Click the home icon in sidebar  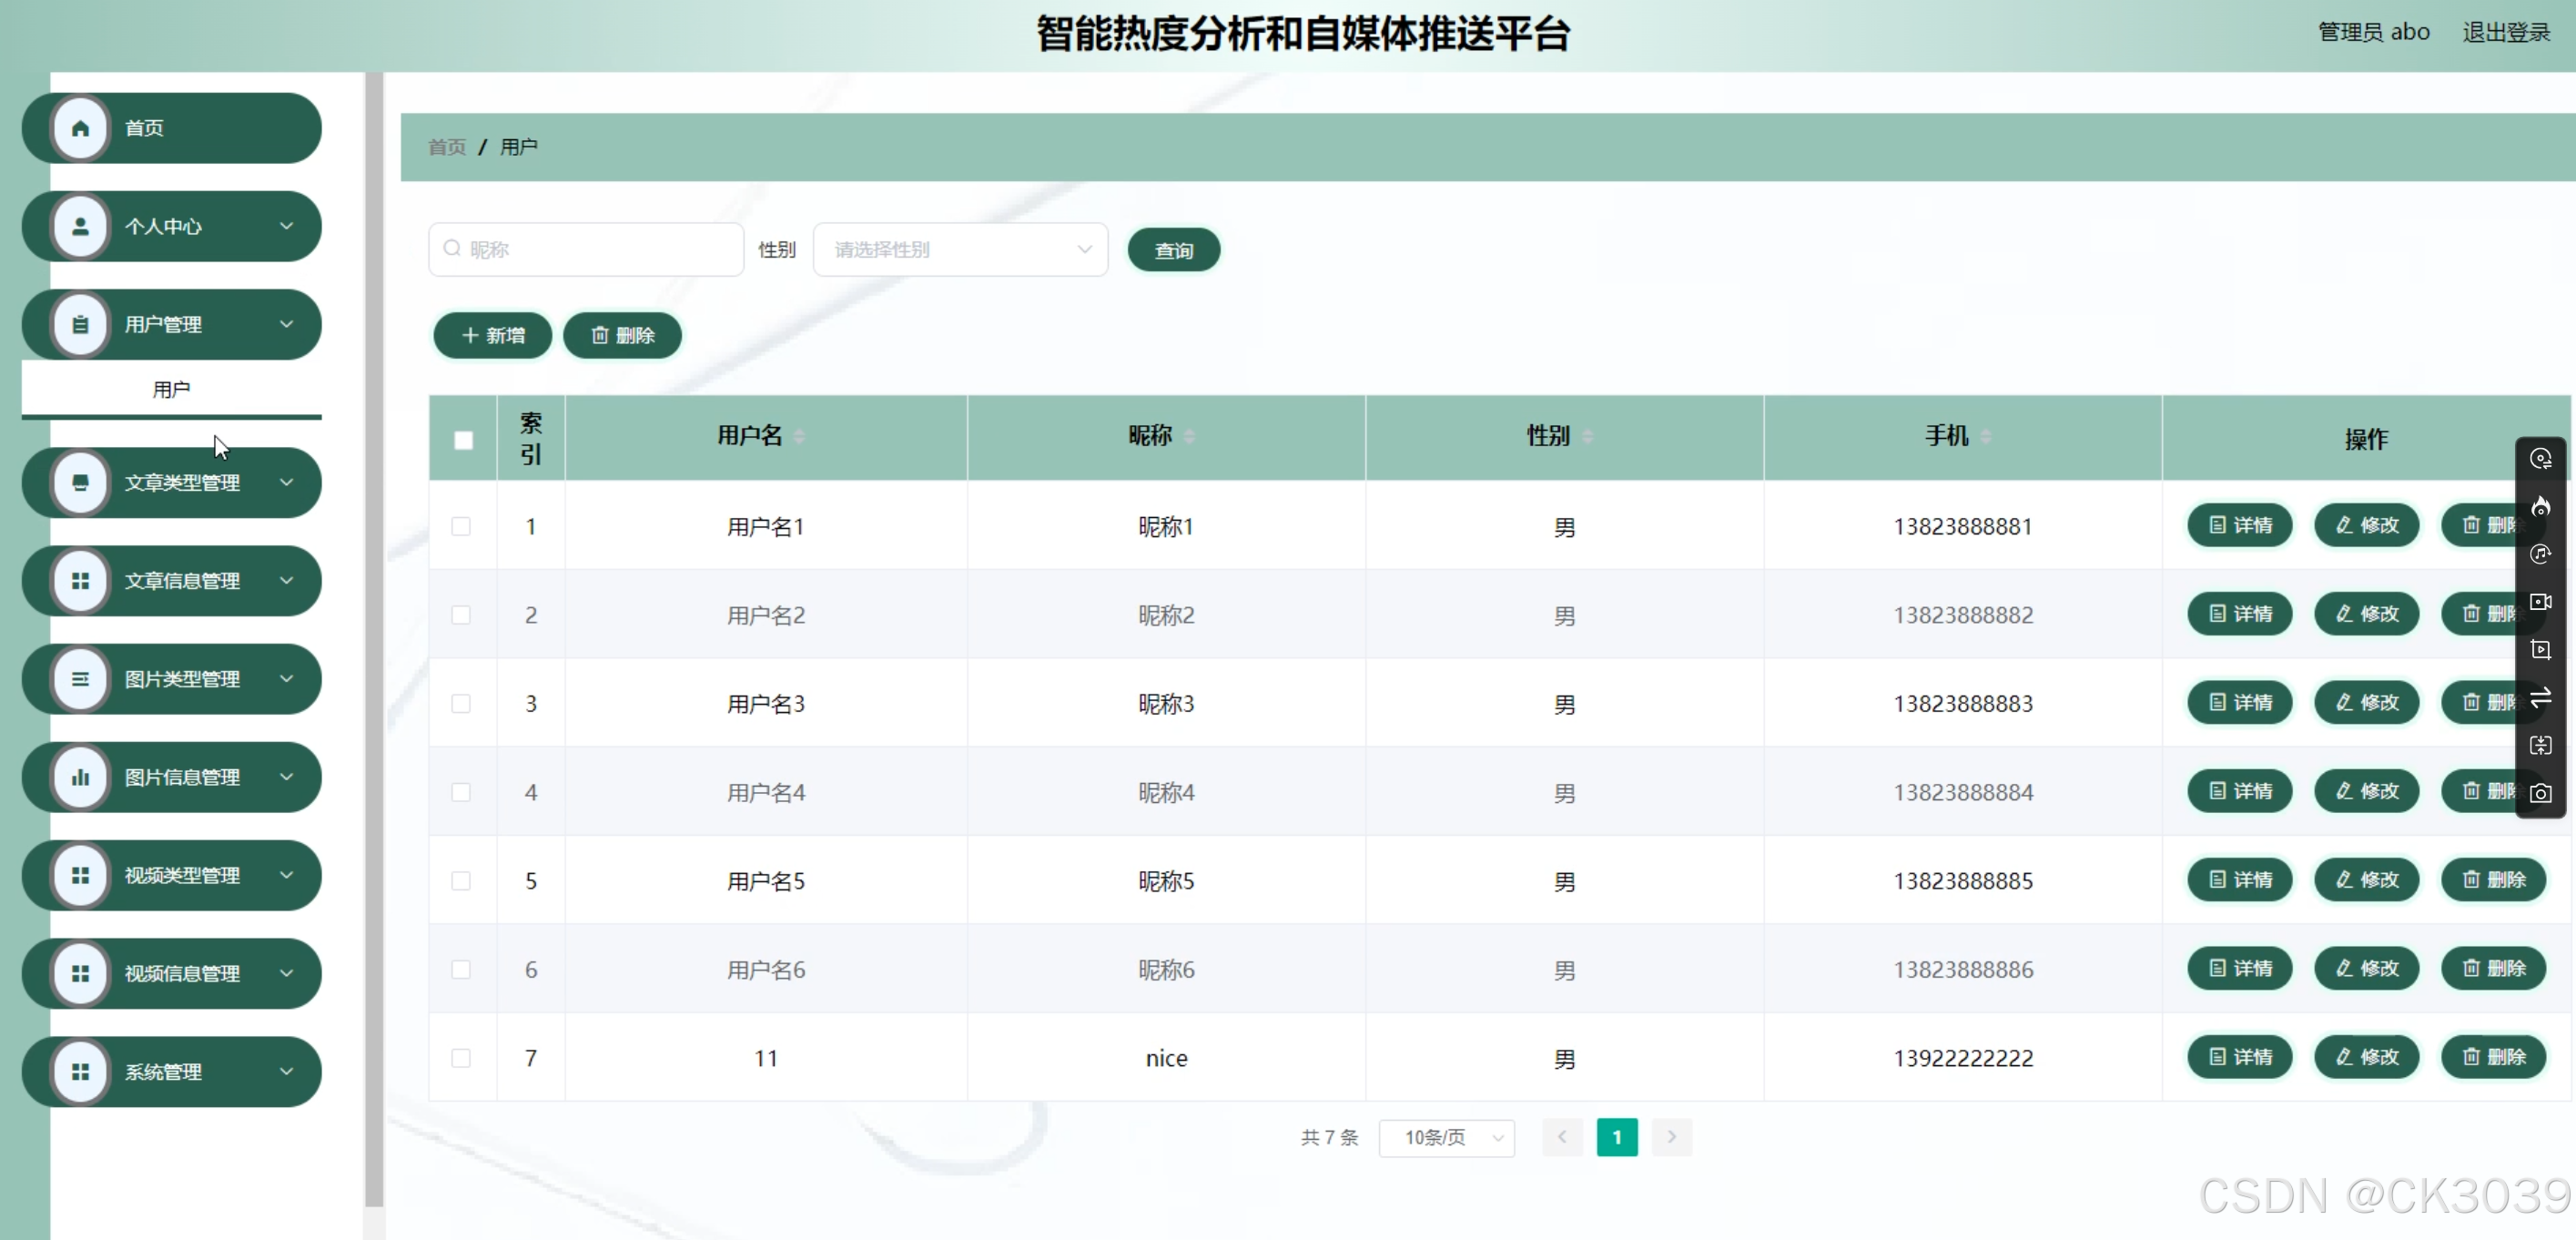pos(81,128)
